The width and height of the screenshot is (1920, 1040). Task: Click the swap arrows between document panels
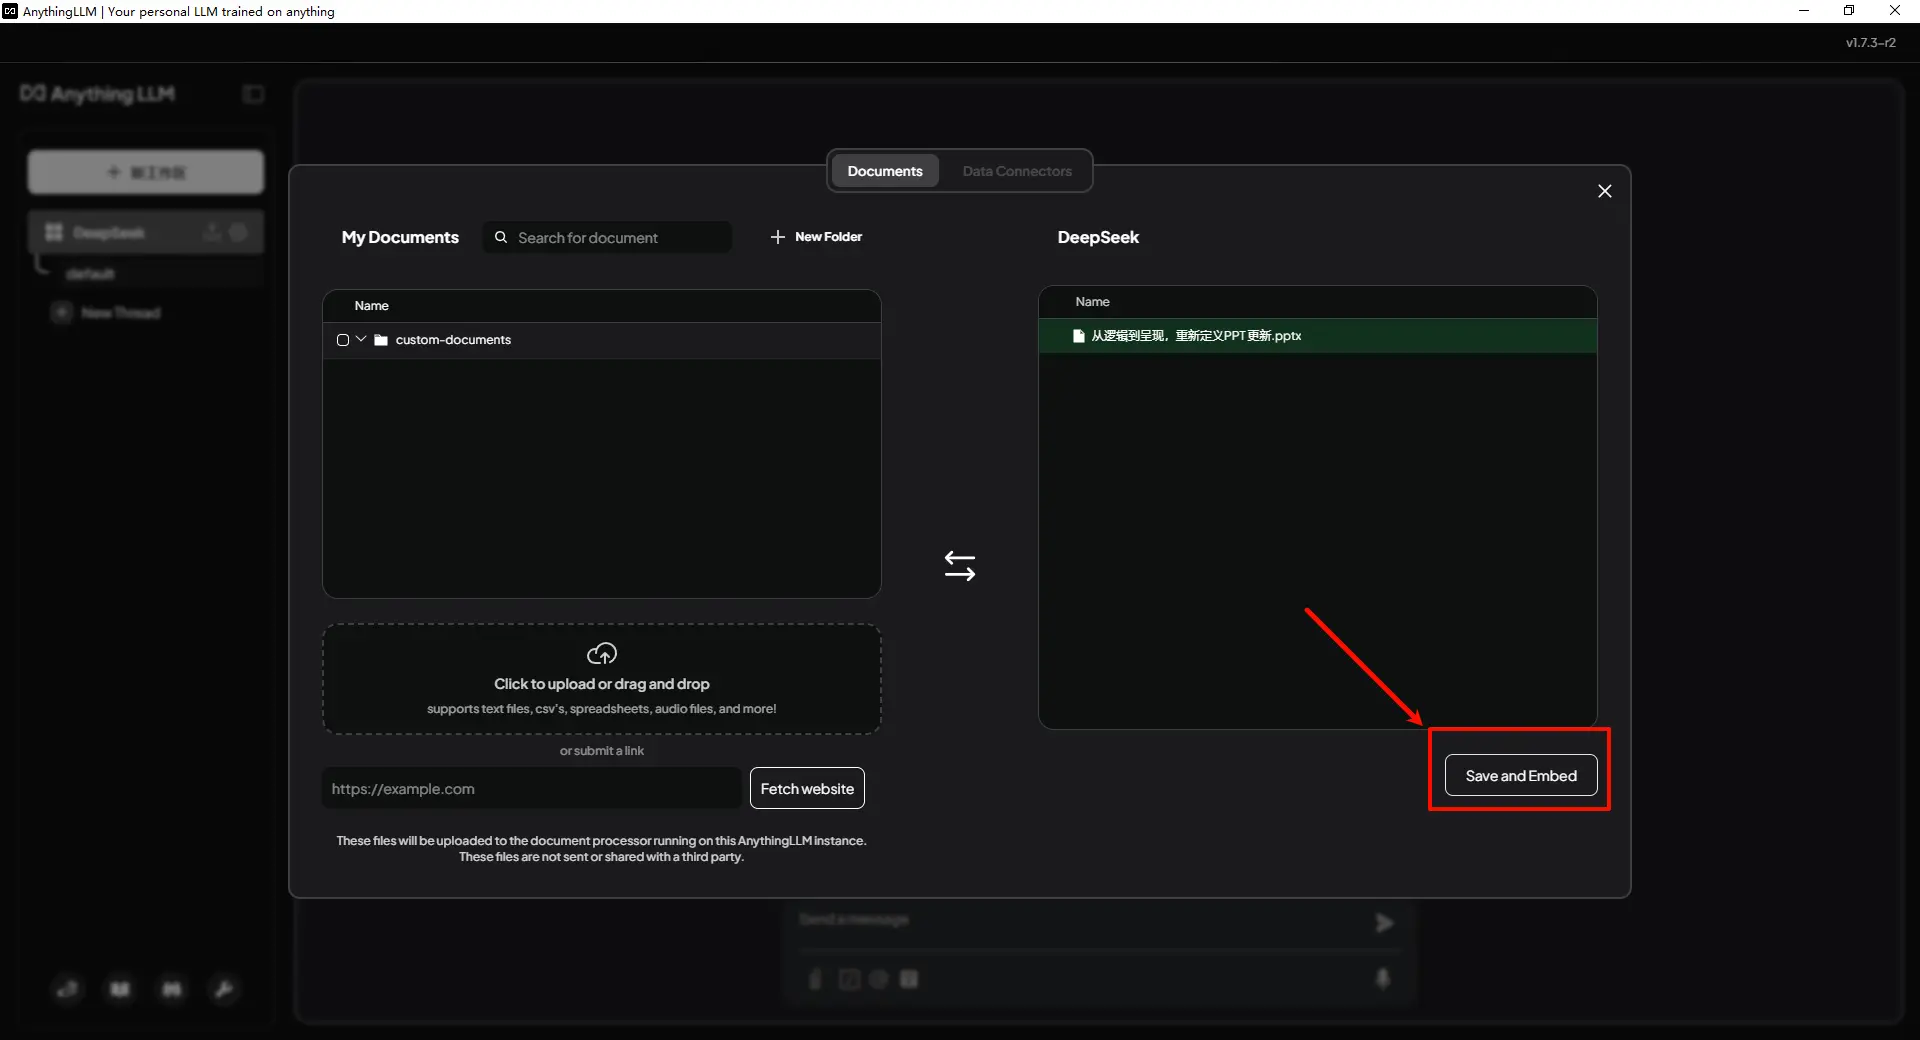(x=960, y=566)
